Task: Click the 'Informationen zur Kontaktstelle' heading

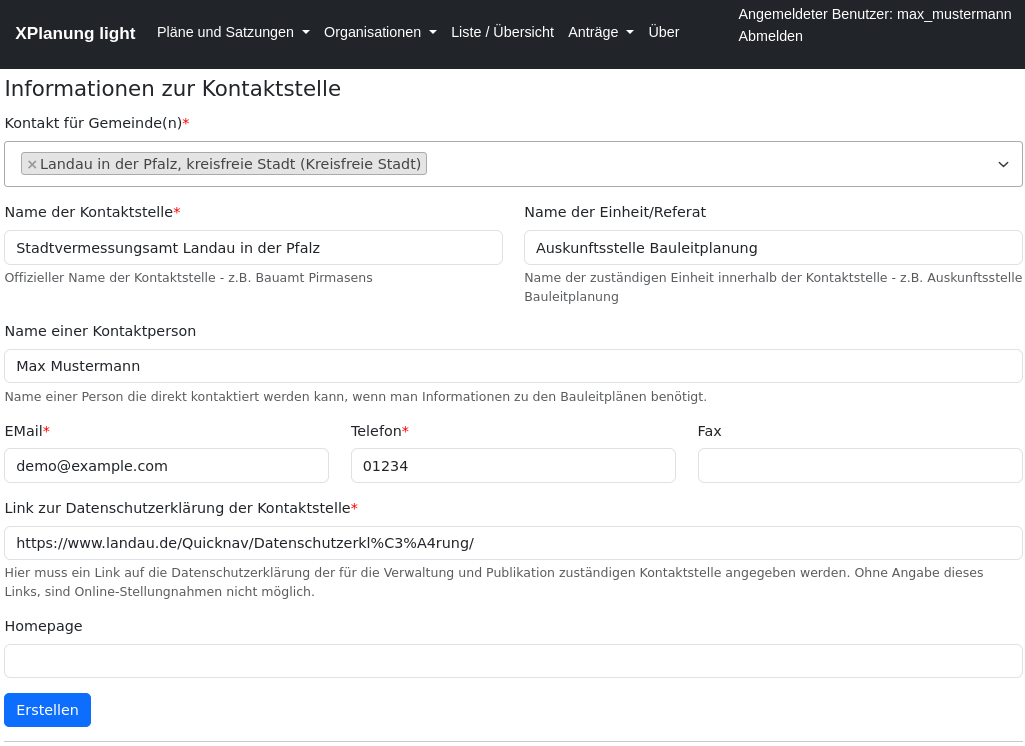Action: coord(173,88)
